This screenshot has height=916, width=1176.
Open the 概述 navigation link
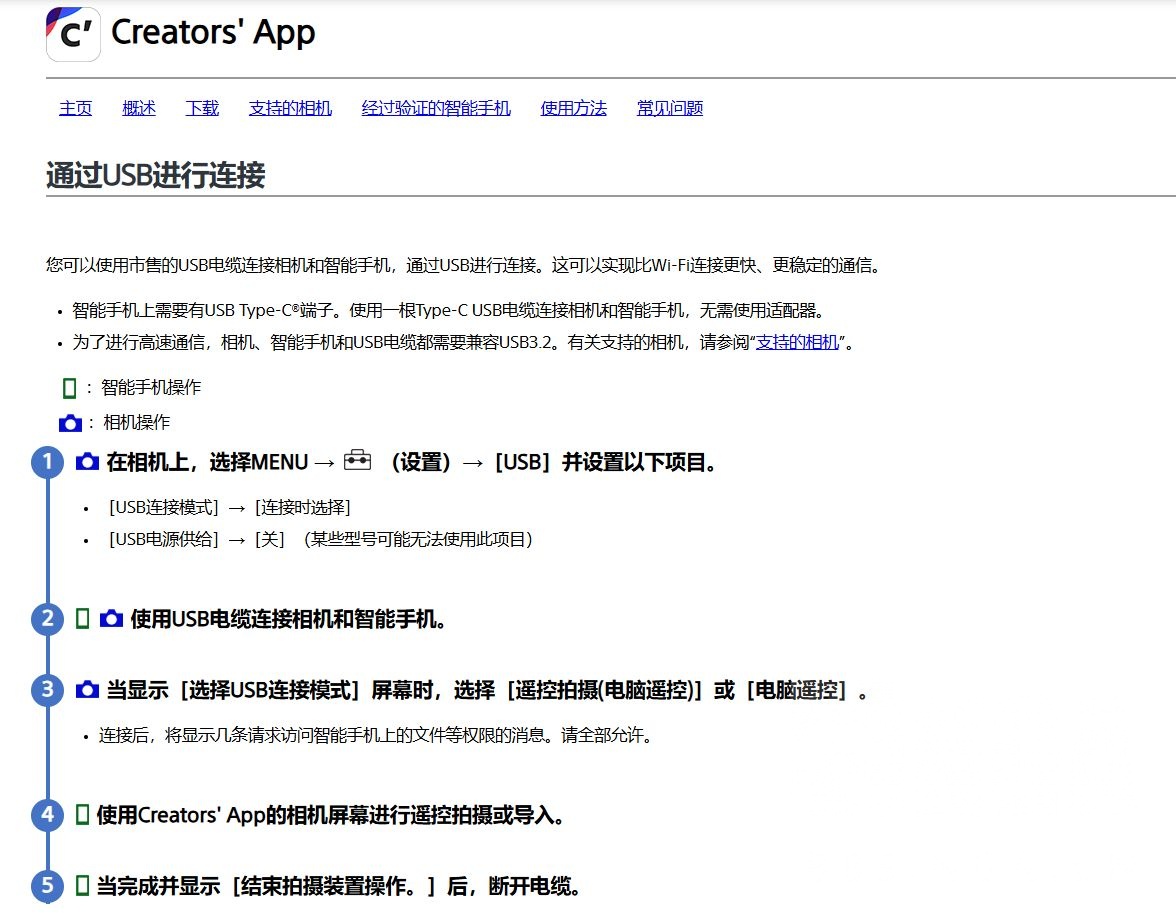139,108
